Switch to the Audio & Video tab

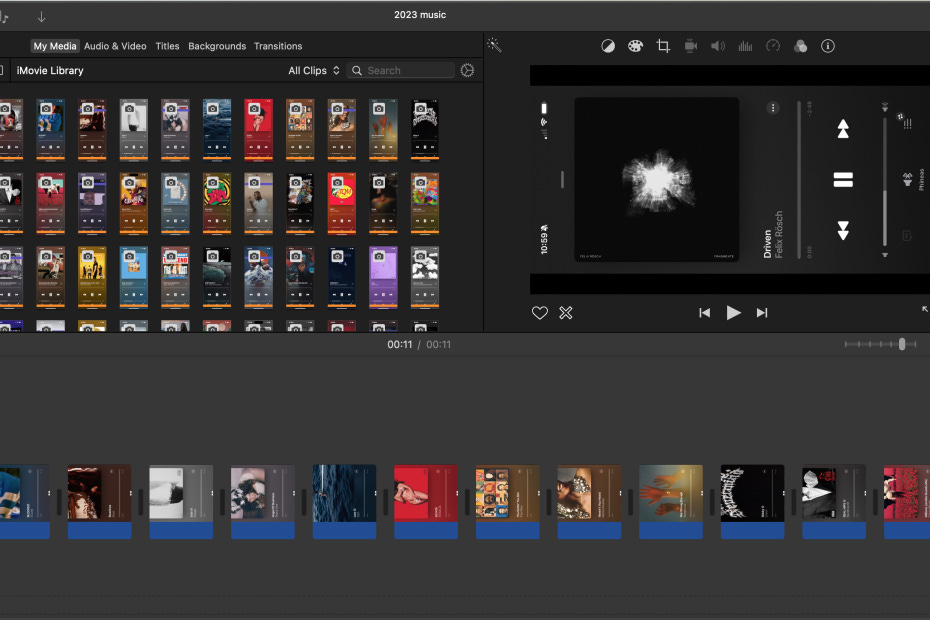115,46
